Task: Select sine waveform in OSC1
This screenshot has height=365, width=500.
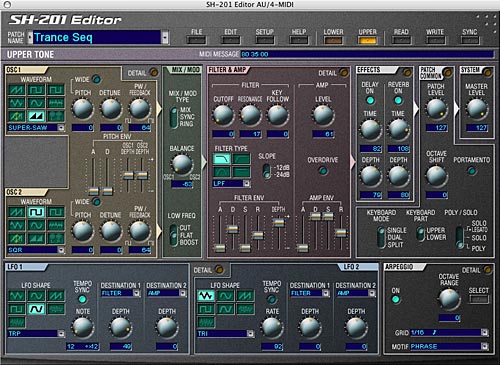Action: (x=36, y=103)
